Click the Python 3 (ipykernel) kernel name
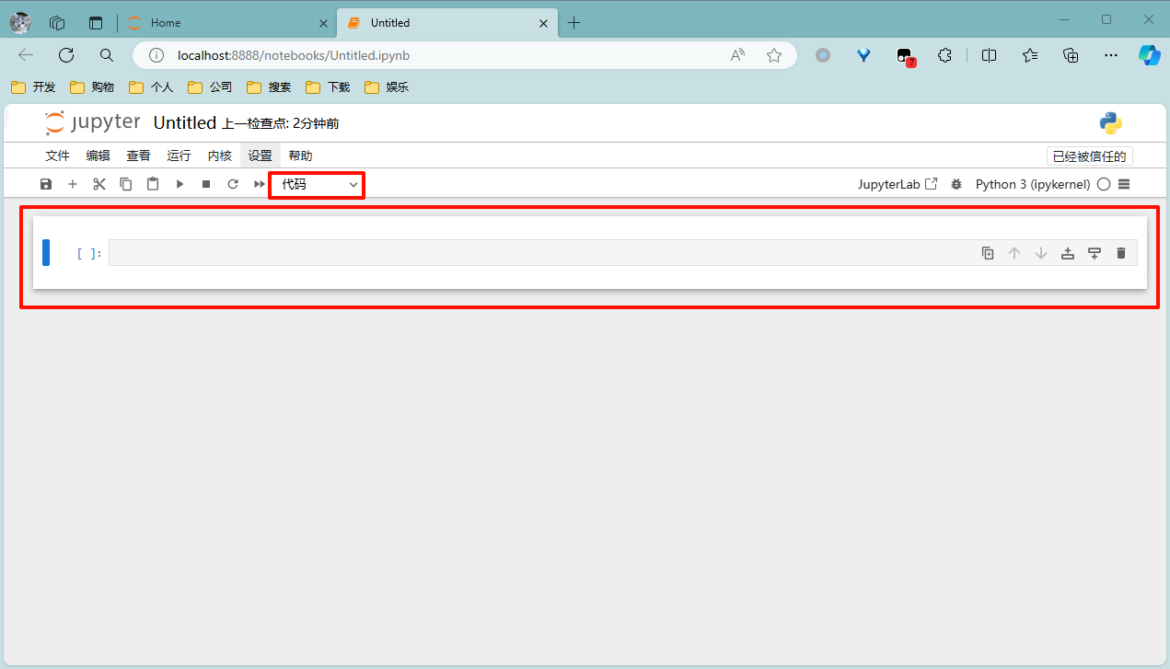The width and height of the screenshot is (1170, 669). tap(1032, 184)
